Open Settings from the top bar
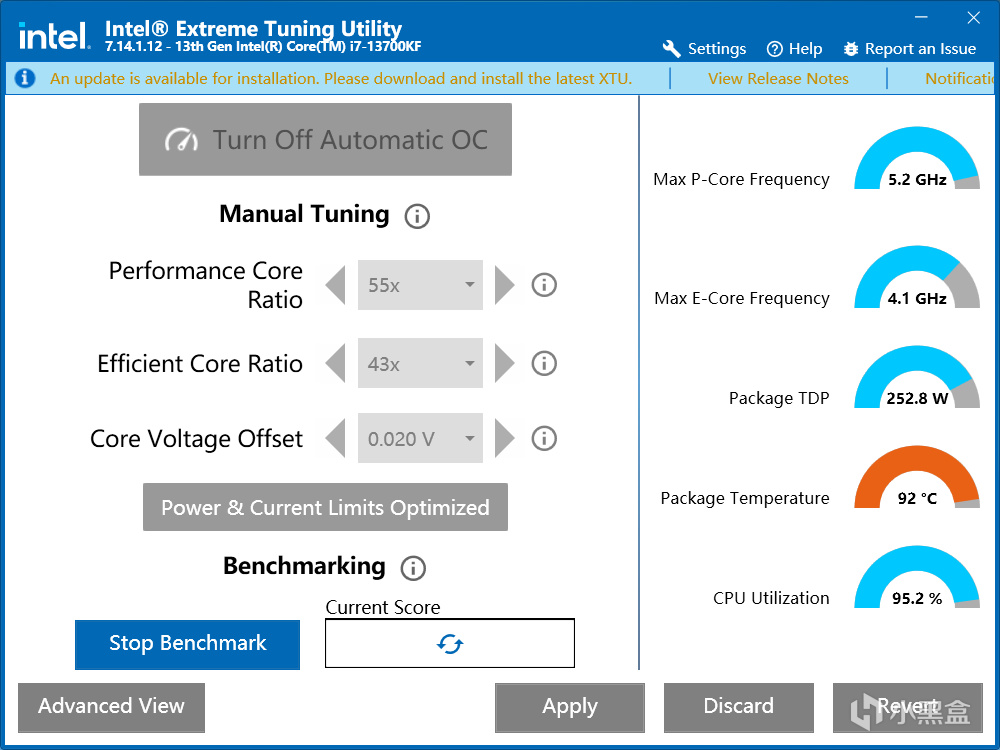This screenshot has height=750, width=1000. point(704,49)
